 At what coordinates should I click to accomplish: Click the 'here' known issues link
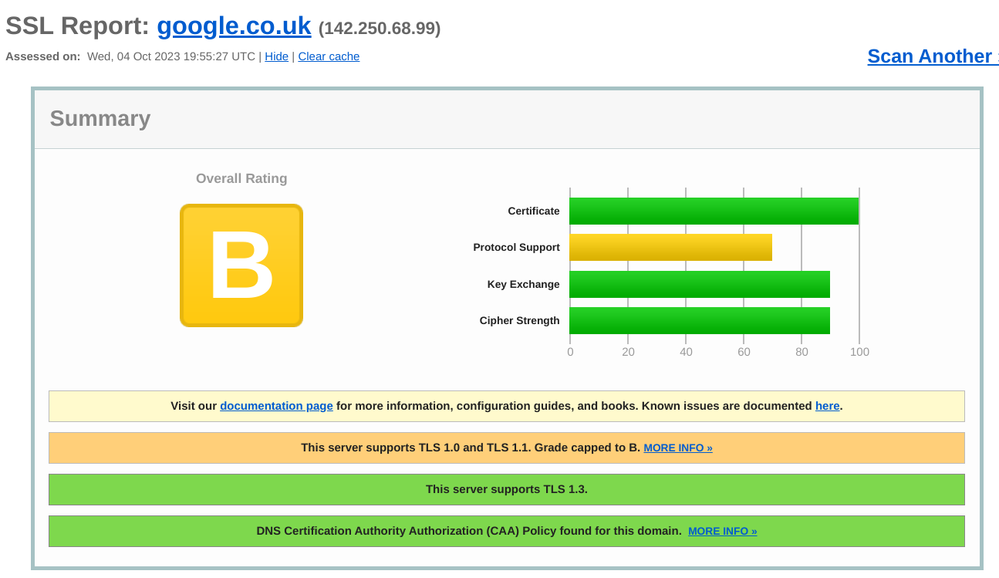tap(827, 406)
